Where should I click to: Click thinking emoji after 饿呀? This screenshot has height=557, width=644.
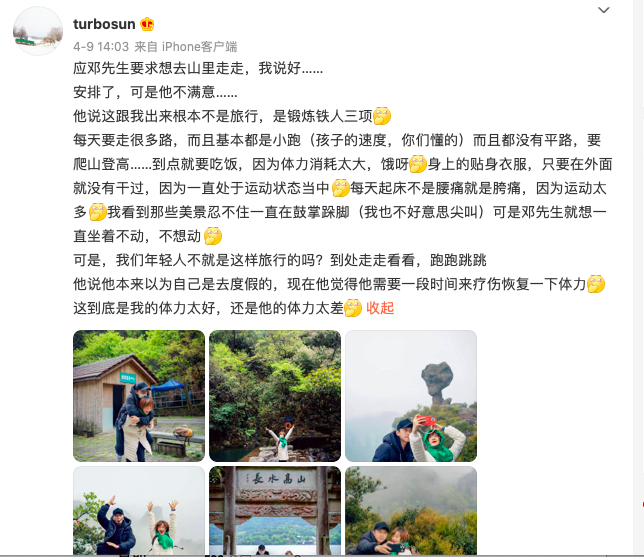pyautogui.click(x=418, y=164)
